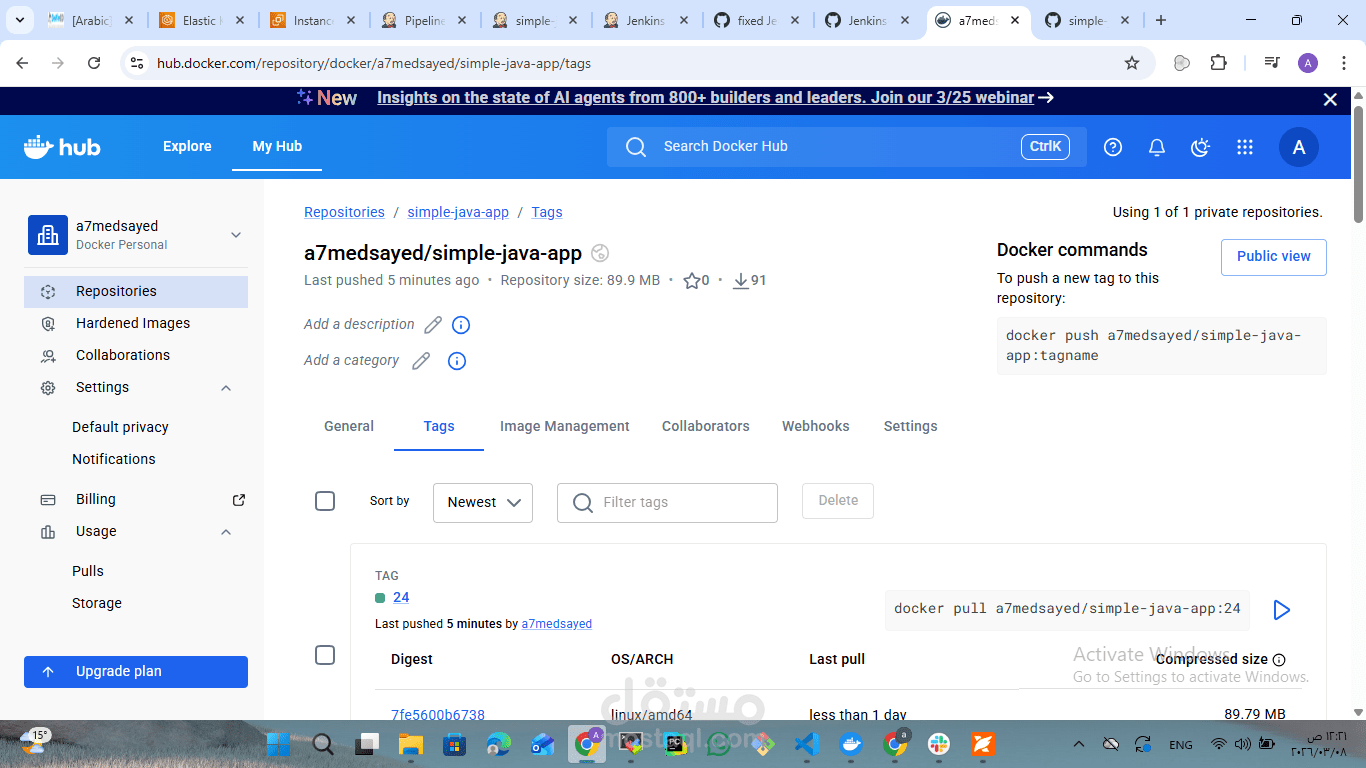Viewport: 1366px width, 768px height.
Task: Go back to the previous page
Action: [x=22, y=63]
